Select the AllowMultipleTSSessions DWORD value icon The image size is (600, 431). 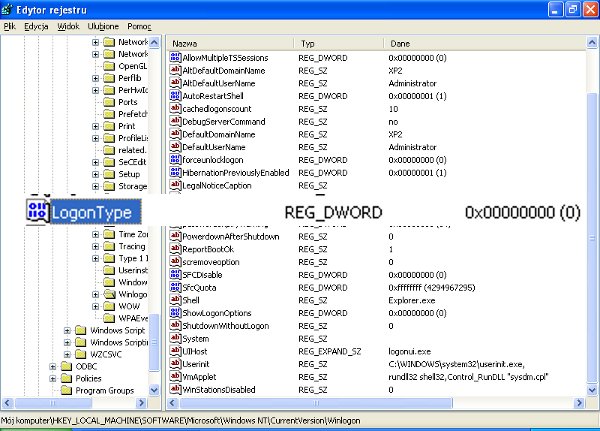pos(175,57)
